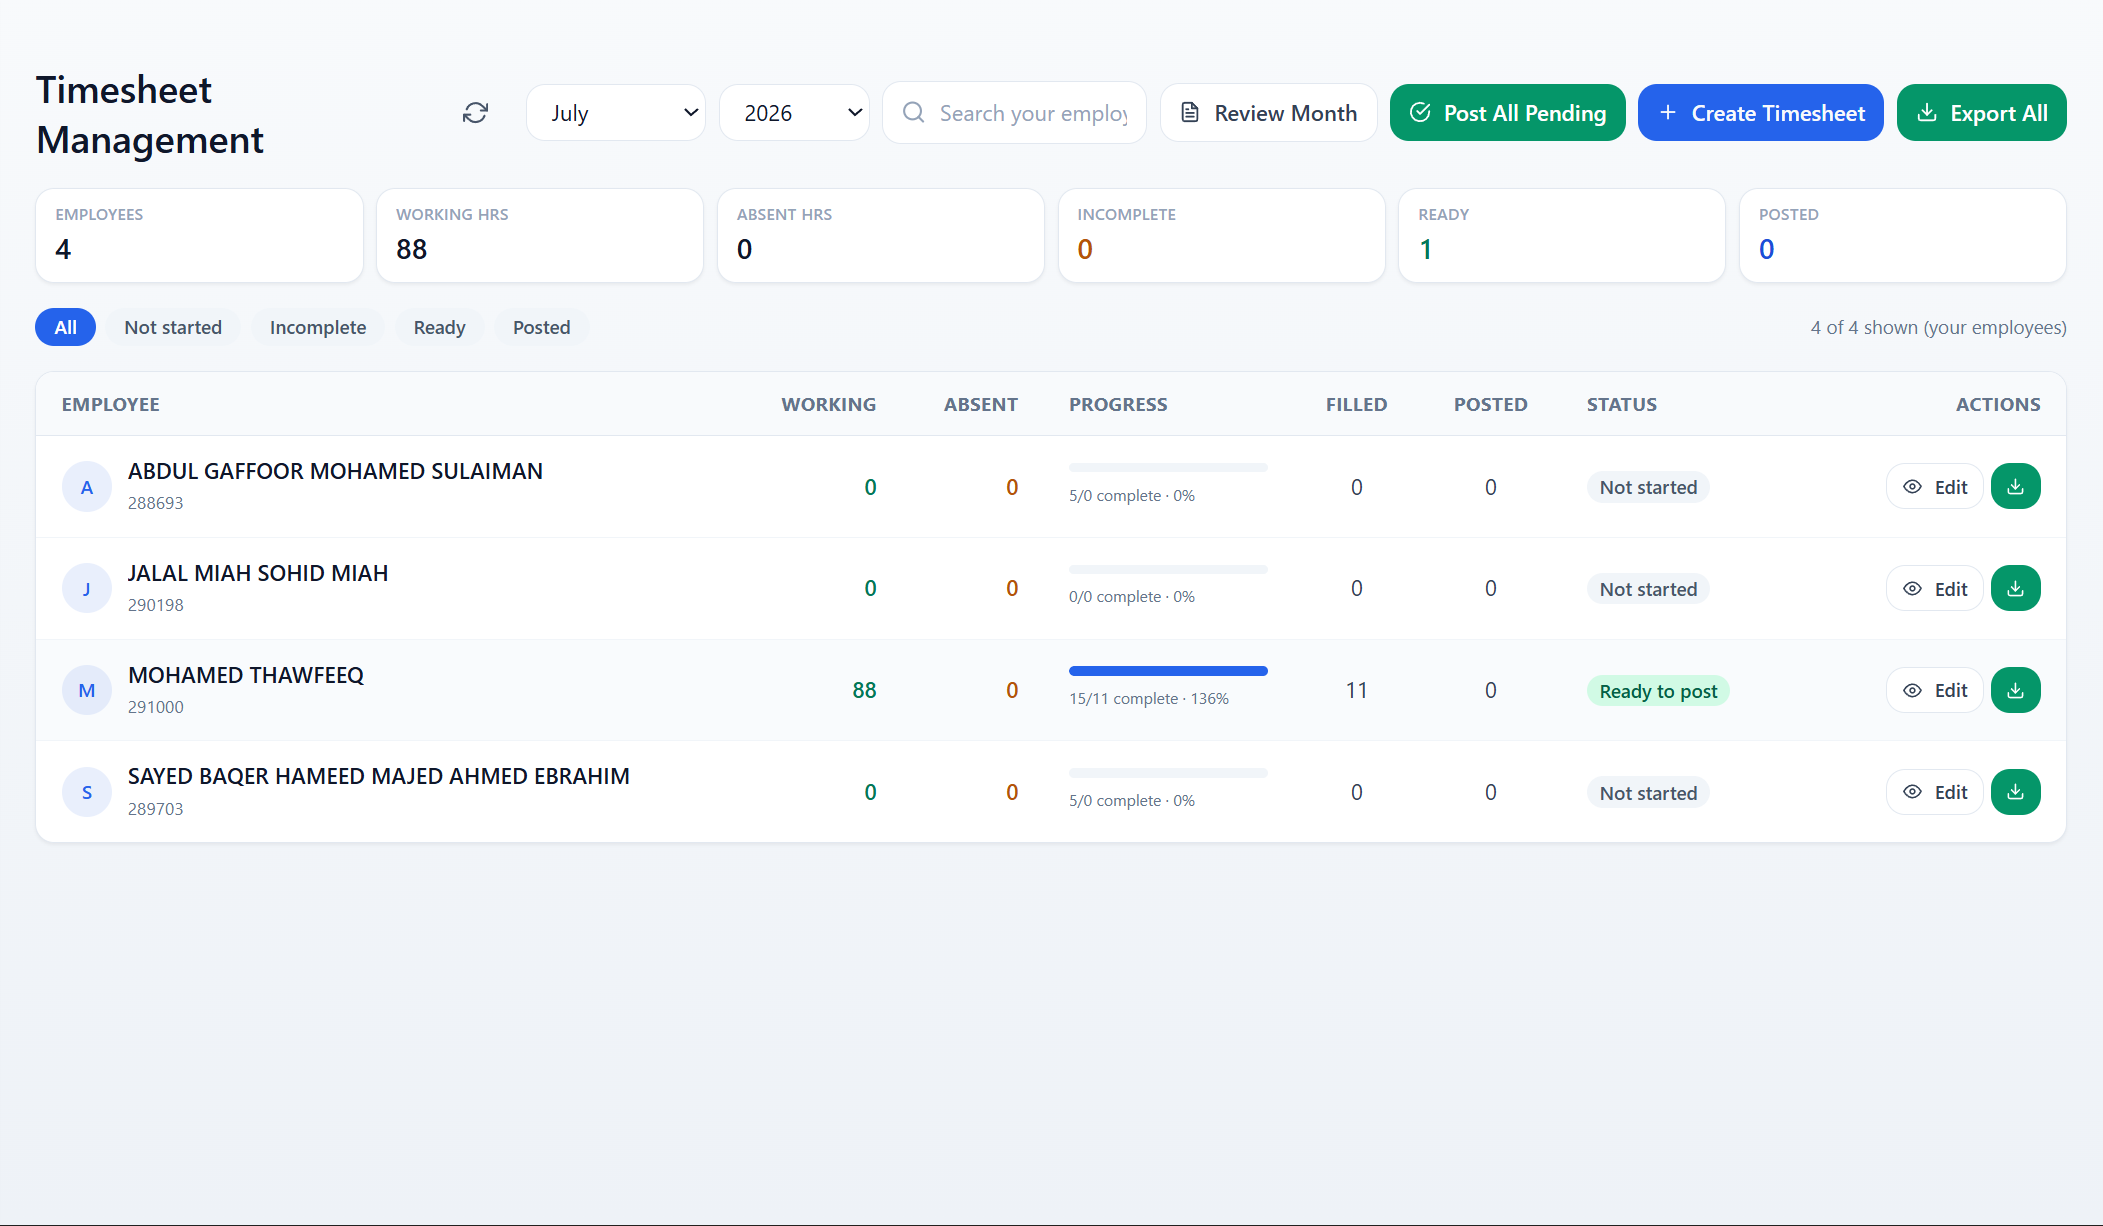The height and width of the screenshot is (1226, 2103).
Task: Click avatar M for Mohamed Thawfeeq
Action: (x=87, y=691)
